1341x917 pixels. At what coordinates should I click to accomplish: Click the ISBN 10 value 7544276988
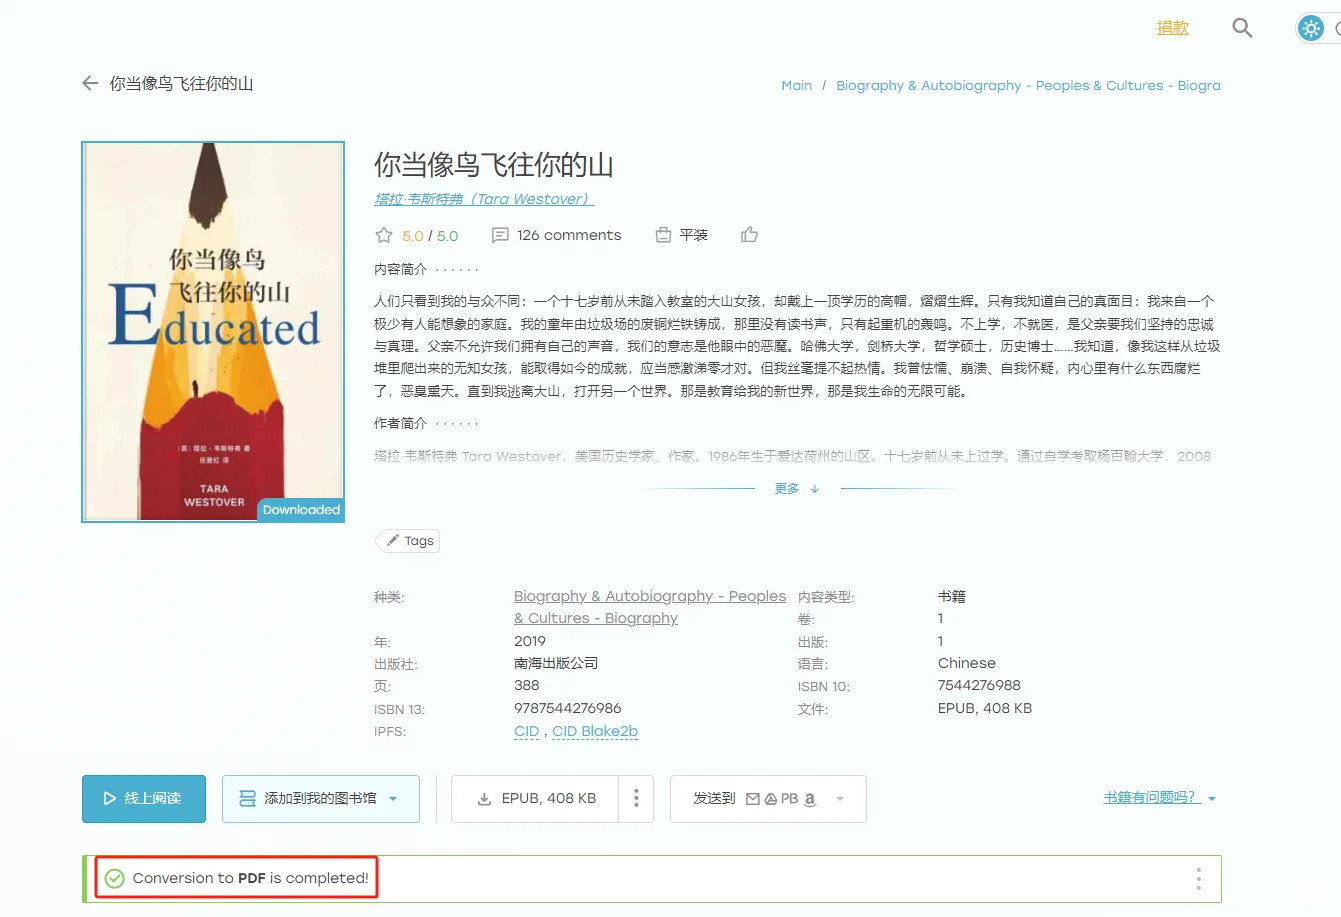tap(979, 685)
